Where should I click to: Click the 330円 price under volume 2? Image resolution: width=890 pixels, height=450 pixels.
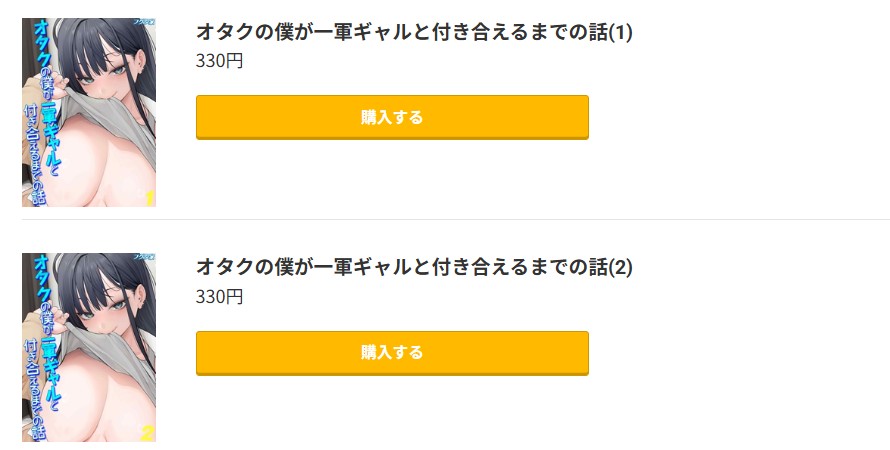(219, 297)
